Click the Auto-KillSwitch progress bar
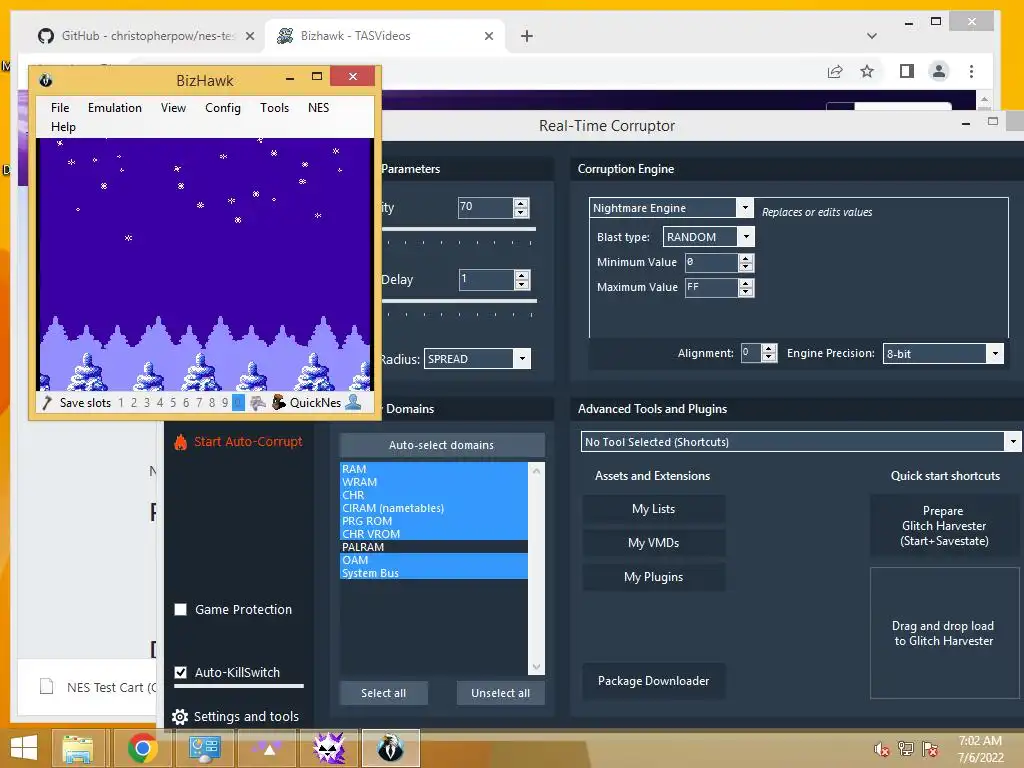The width and height of the screenshot is (1024, 768). (x=240, y=686)
